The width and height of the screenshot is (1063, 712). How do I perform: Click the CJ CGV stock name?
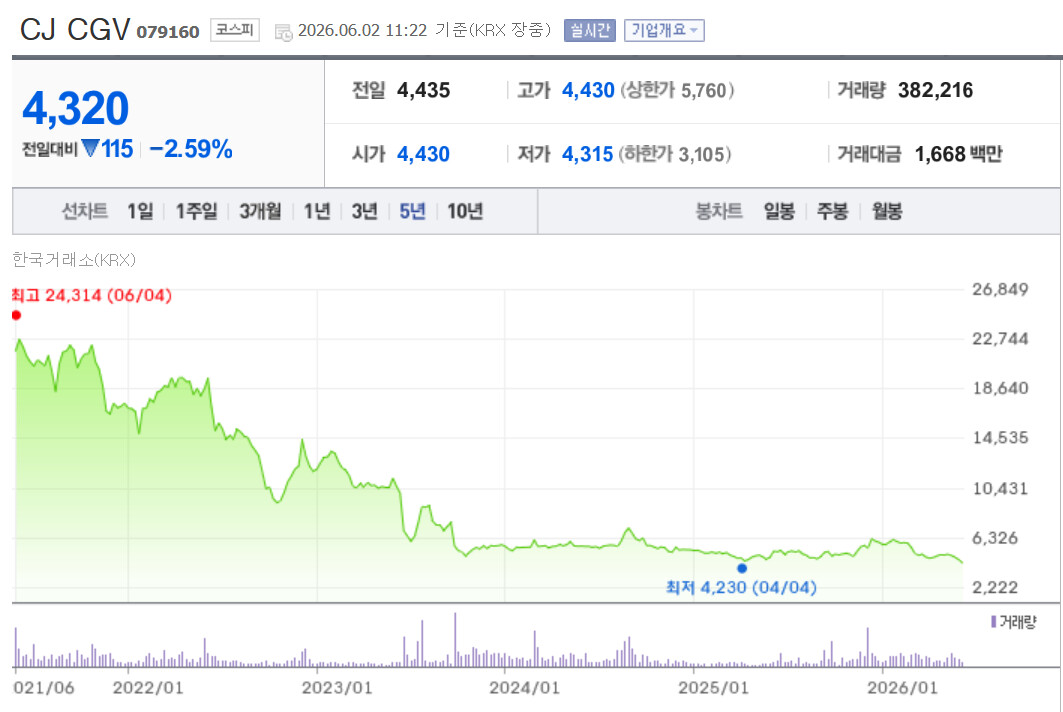(x=75, y=30)
